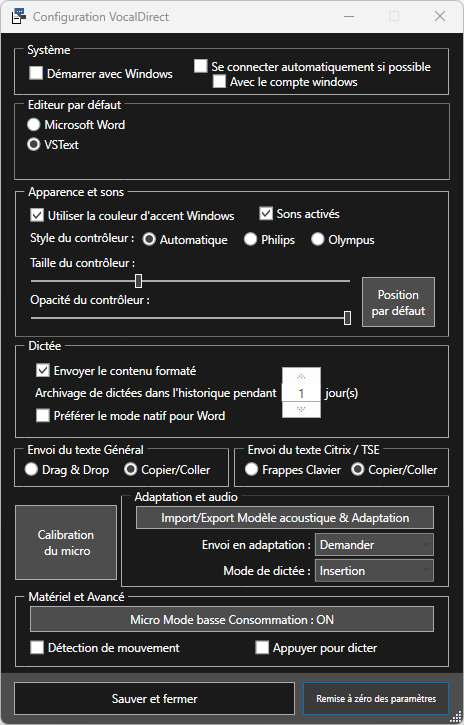
Task: Open Import/Export Modèle acoustique & Adaptation
Action: pyautogui.click(x=285, y=518)
